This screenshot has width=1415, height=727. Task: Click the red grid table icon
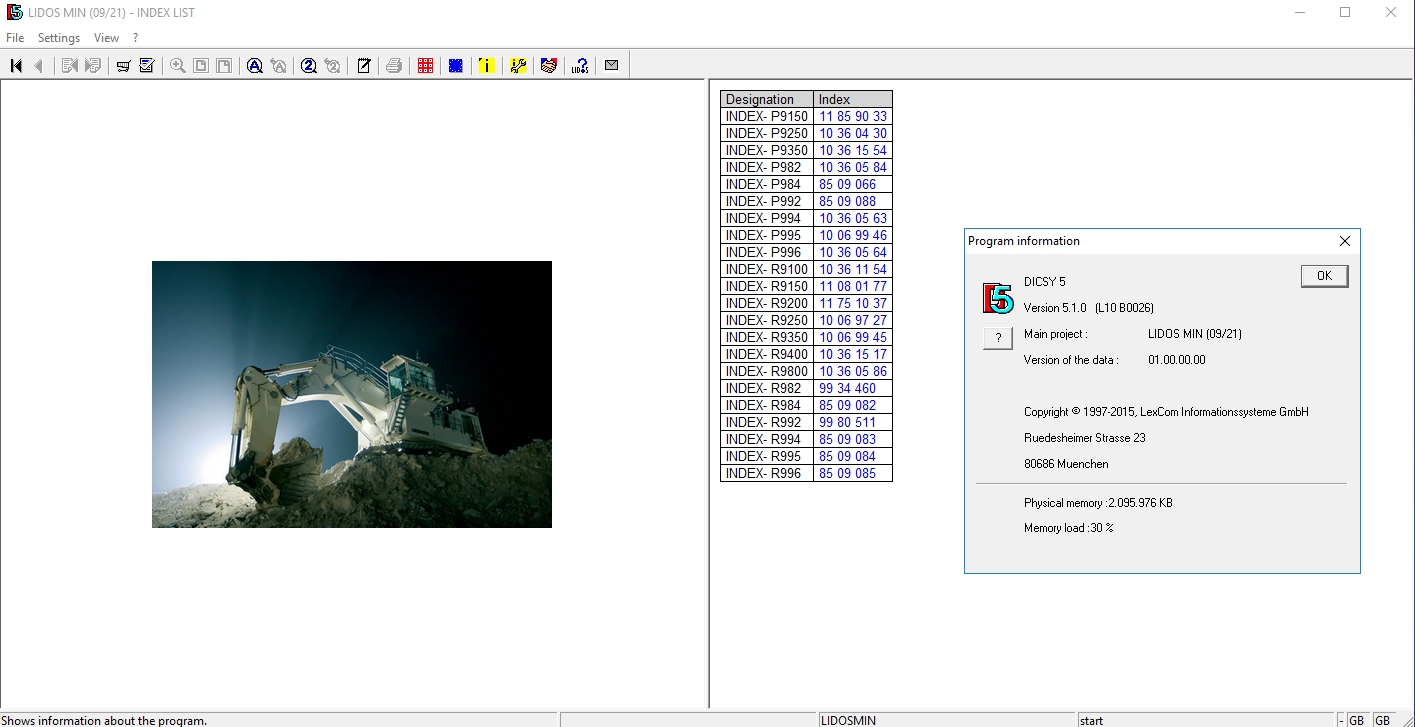[x=424, y=65]
